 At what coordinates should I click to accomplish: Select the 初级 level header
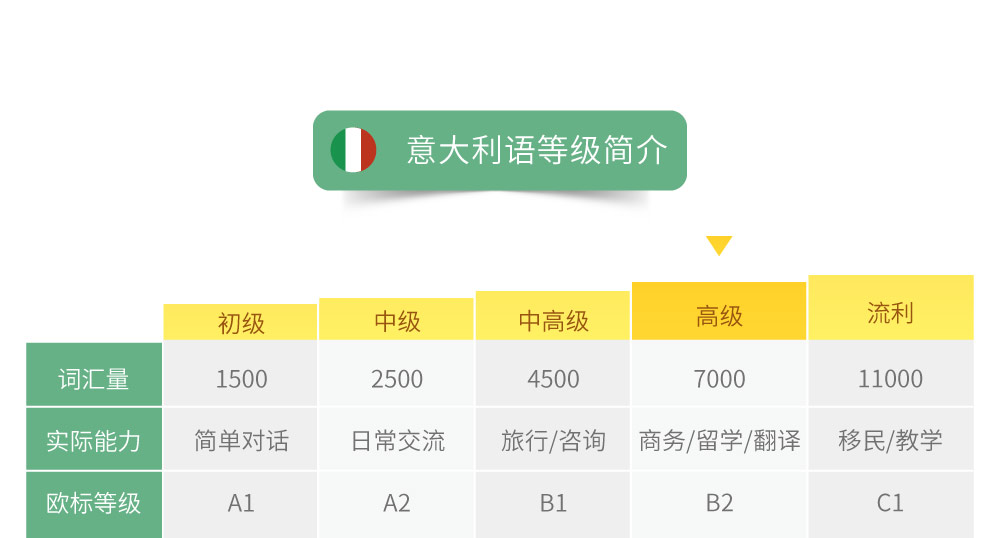tap(240, 323)
